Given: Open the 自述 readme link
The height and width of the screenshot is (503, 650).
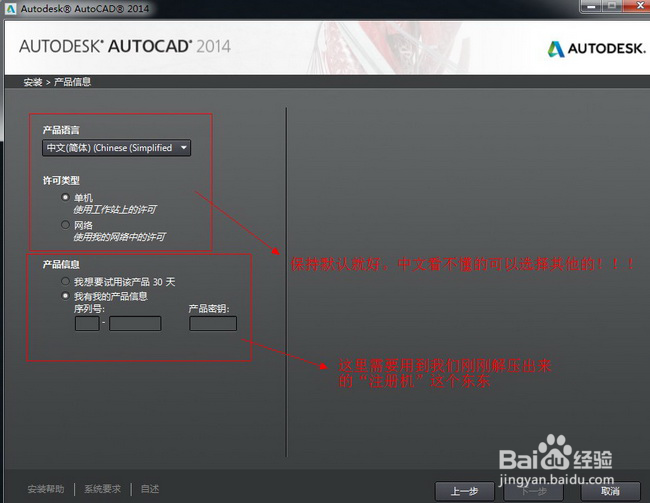Looking at the screenshot, I should tap(150, 489).
